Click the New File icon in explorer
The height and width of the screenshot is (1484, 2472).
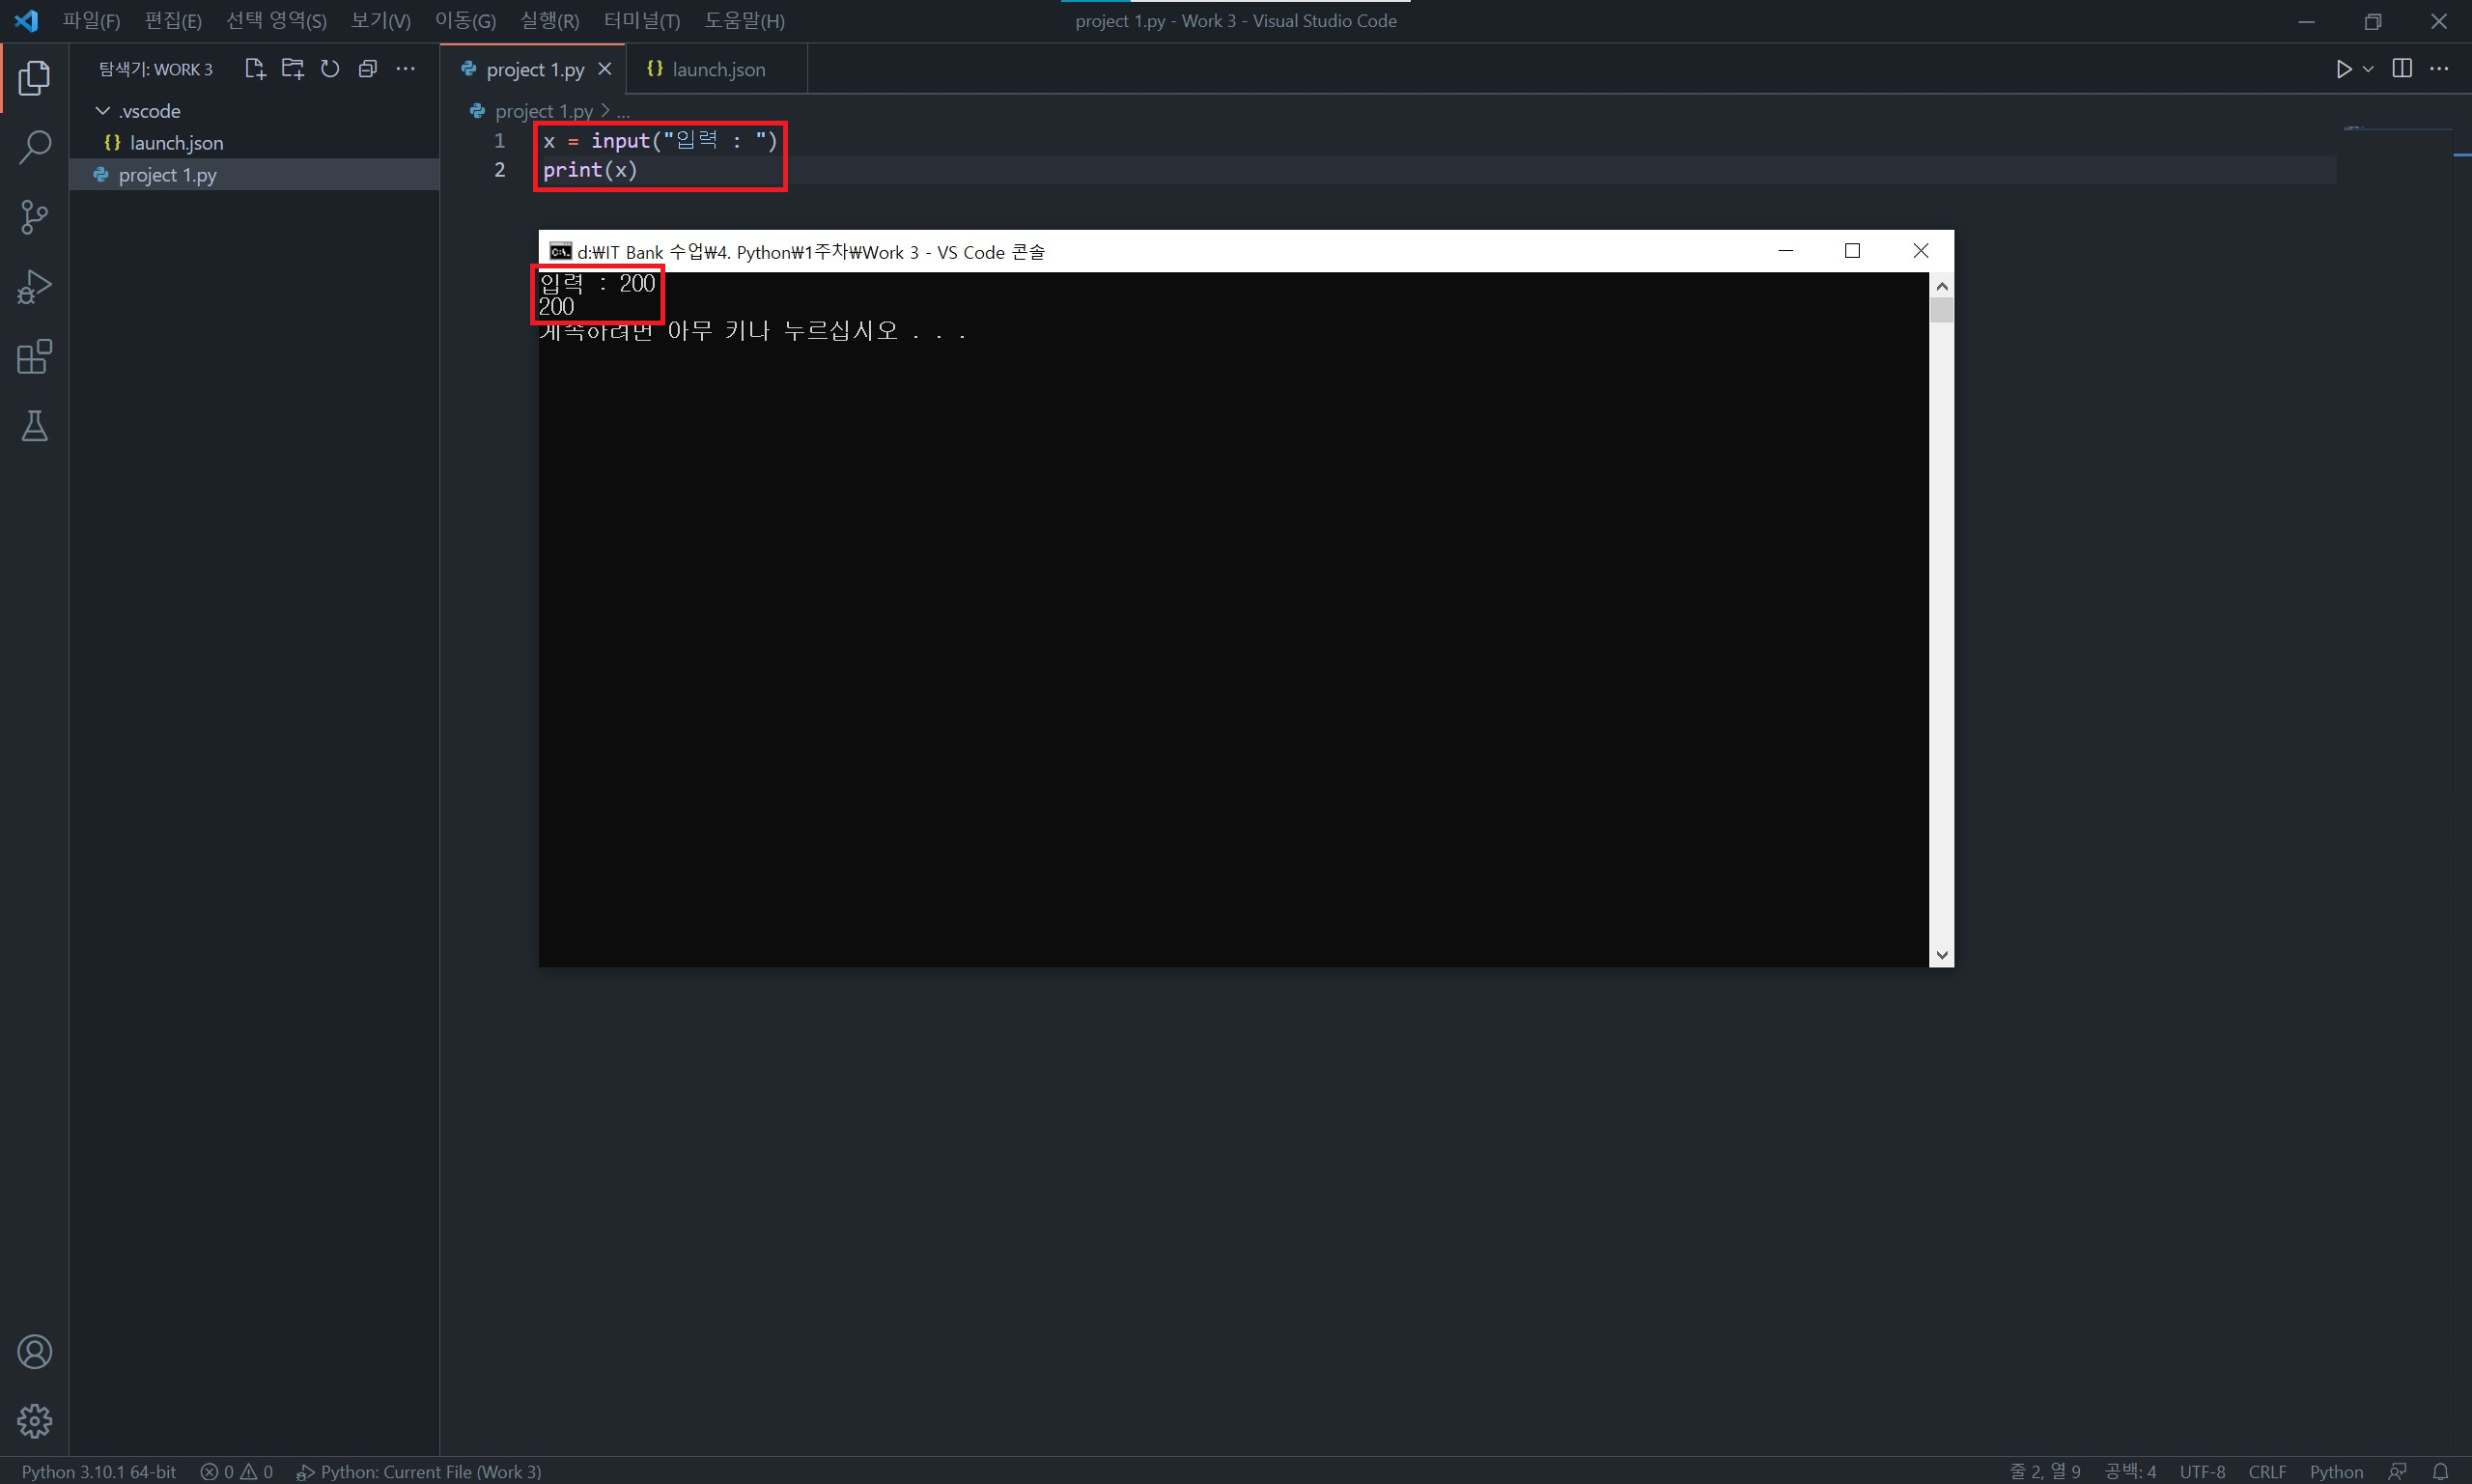[x=255, y=69]
